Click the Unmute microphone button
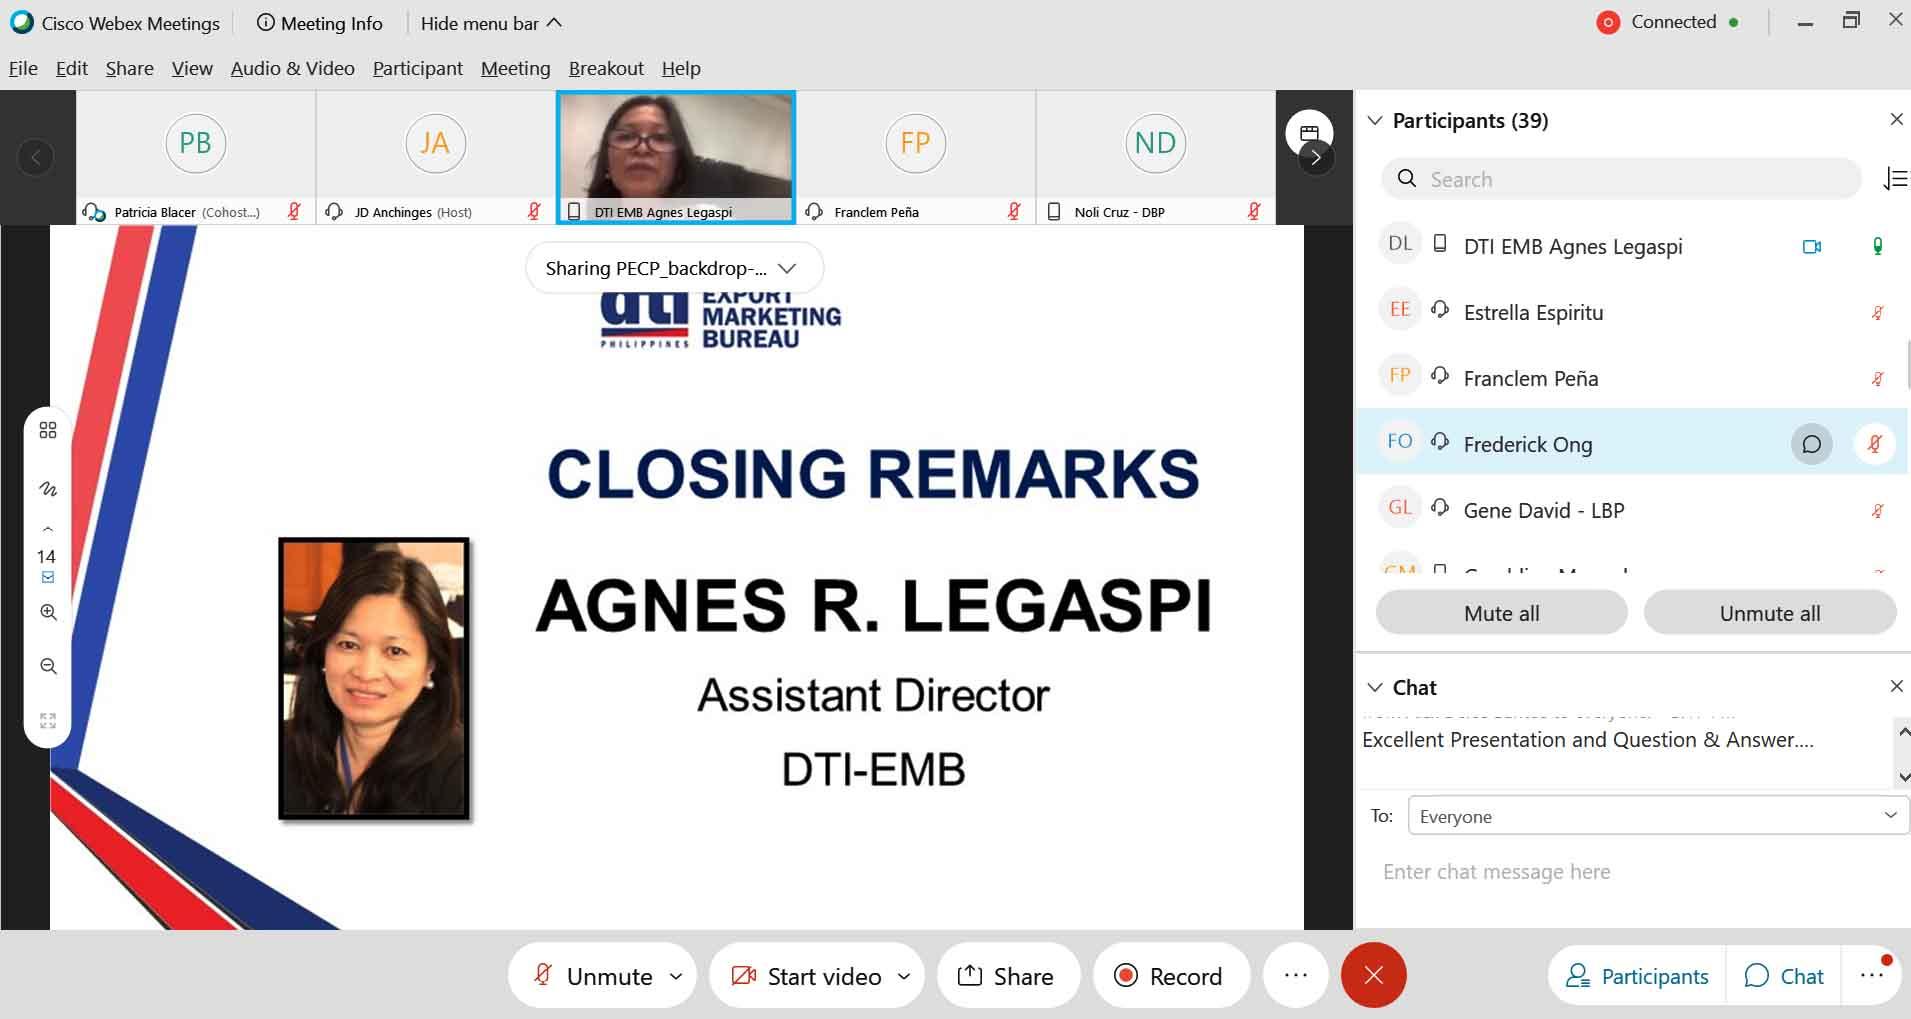The height and width of the screenshot is (1019, 1911). 593,975
